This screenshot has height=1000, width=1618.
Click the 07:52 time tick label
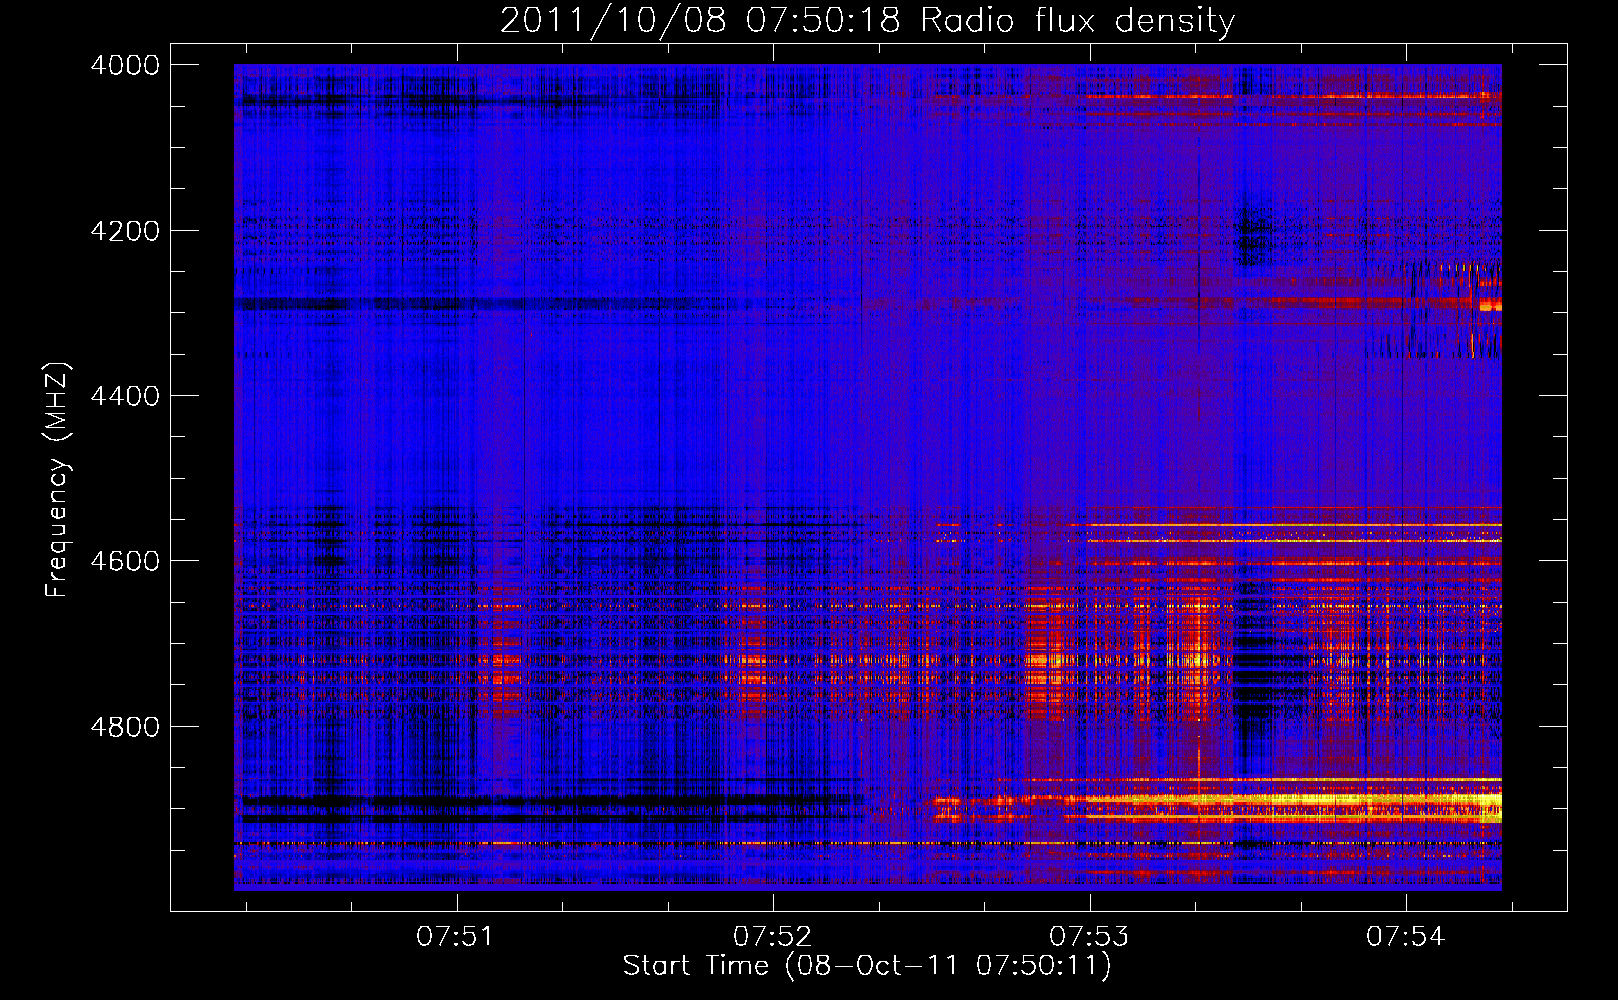[x=773, y=936]
